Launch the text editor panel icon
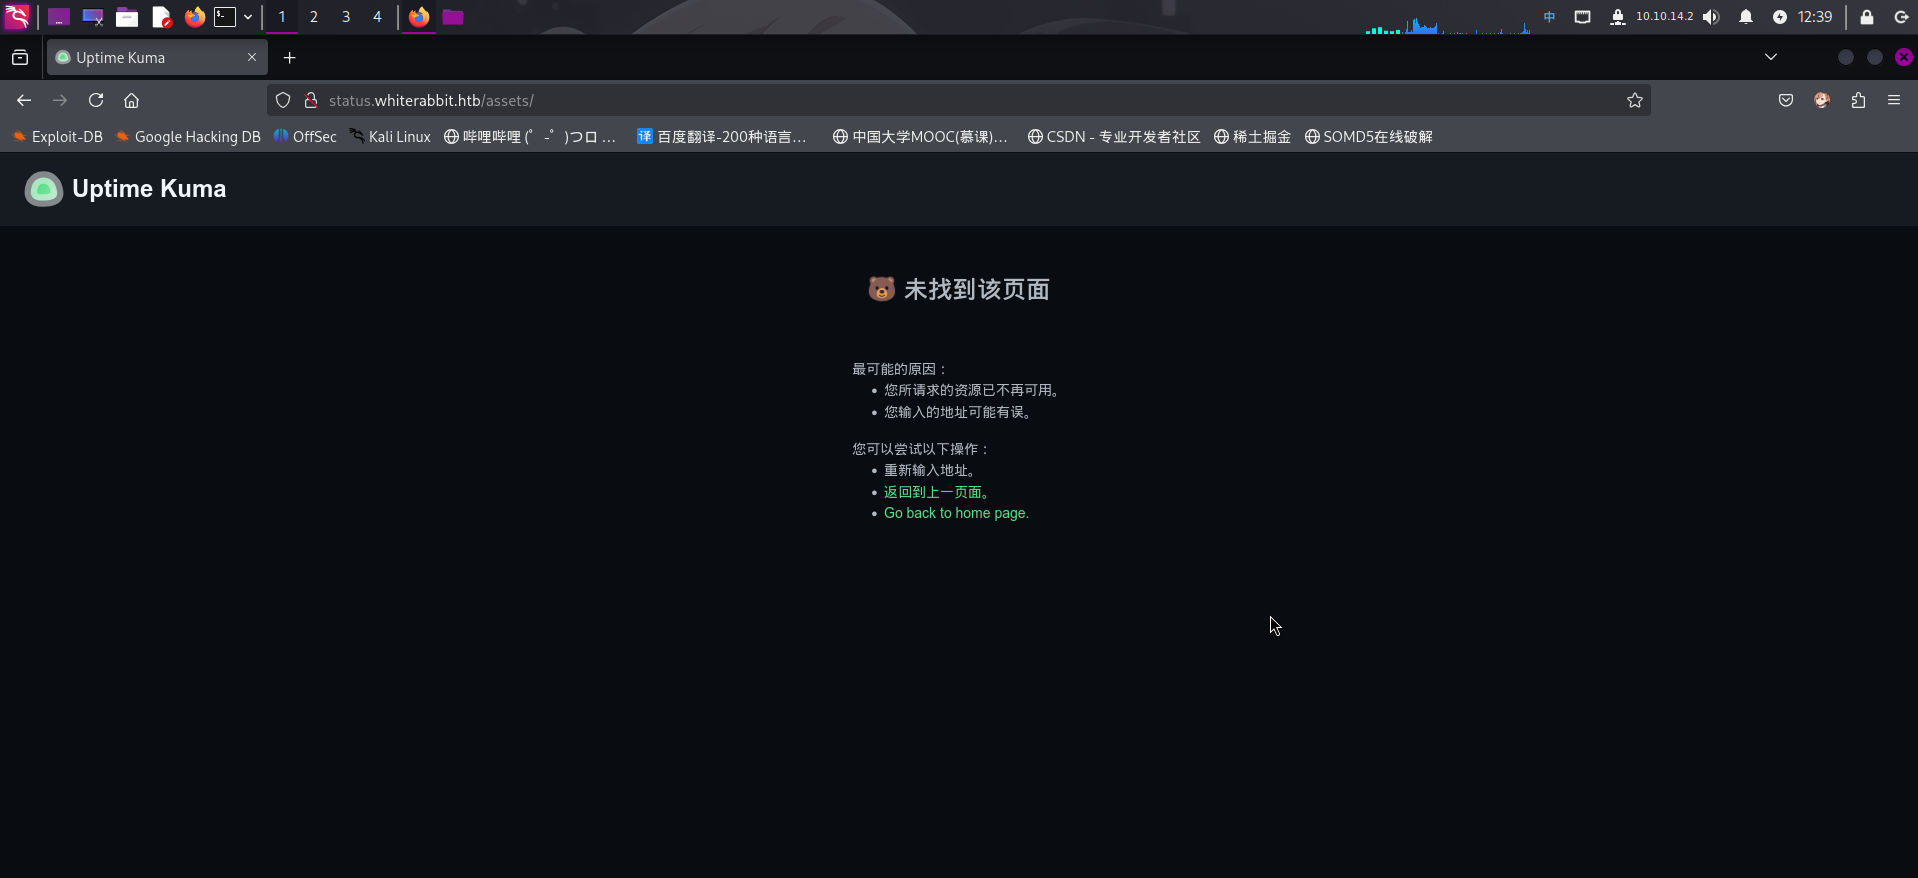The height and width of the screenshot is (878, 1918). 161,17
